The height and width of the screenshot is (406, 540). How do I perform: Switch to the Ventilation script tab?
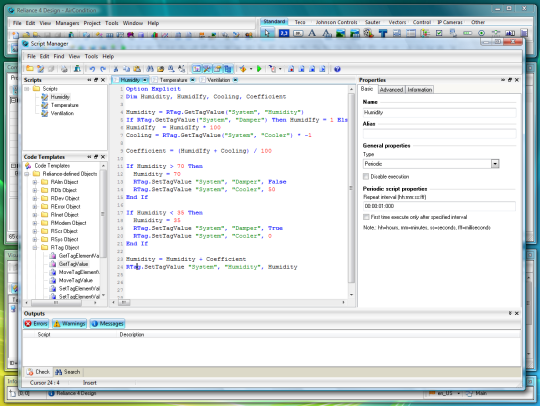219,80
